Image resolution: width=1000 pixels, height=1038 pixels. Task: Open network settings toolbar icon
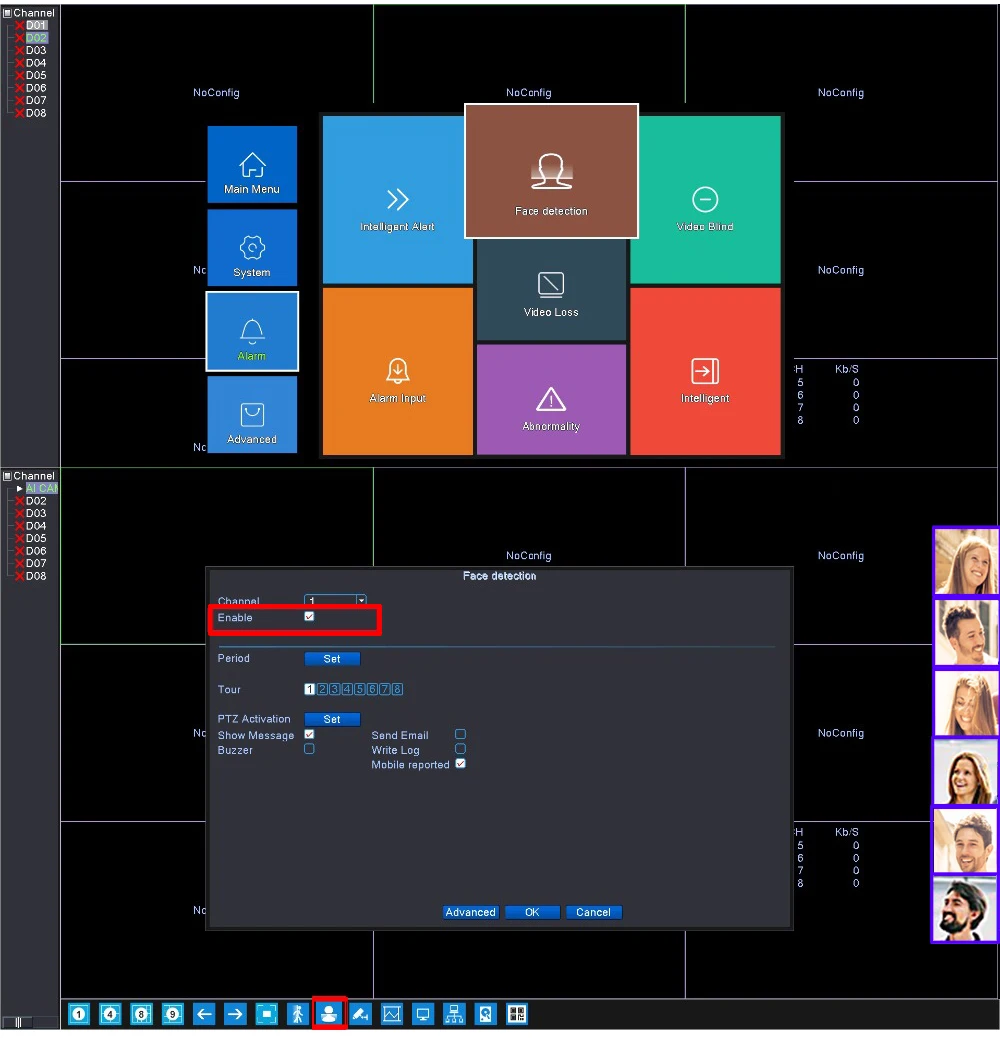[454, 1014]
